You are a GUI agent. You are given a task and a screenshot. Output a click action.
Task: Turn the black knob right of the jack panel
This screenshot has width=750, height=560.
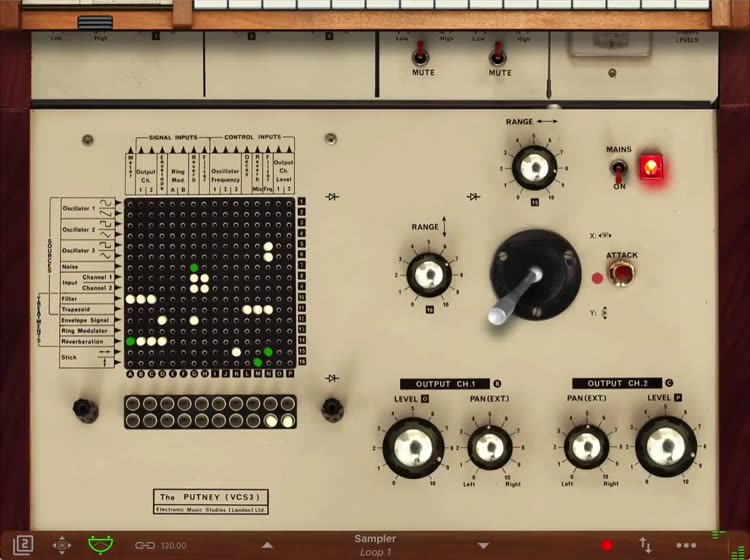click(332, 409)
